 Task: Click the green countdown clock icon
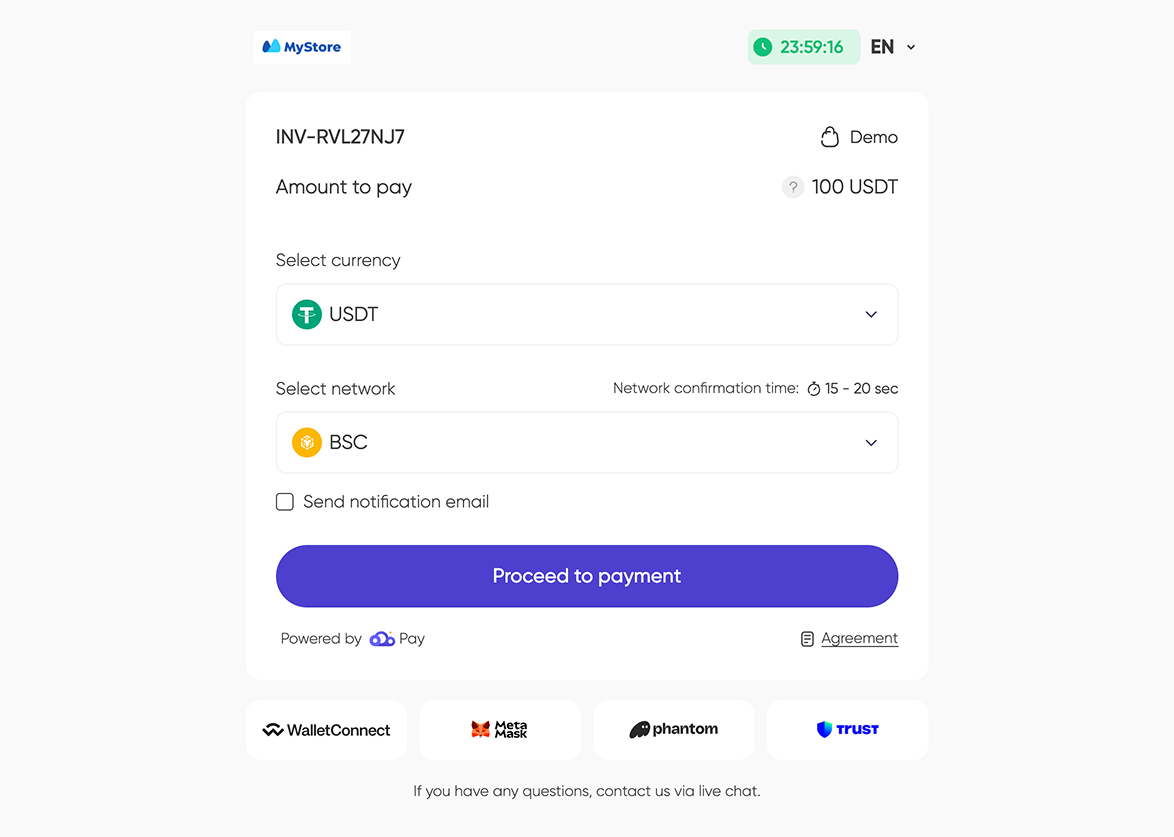(763, 47)
